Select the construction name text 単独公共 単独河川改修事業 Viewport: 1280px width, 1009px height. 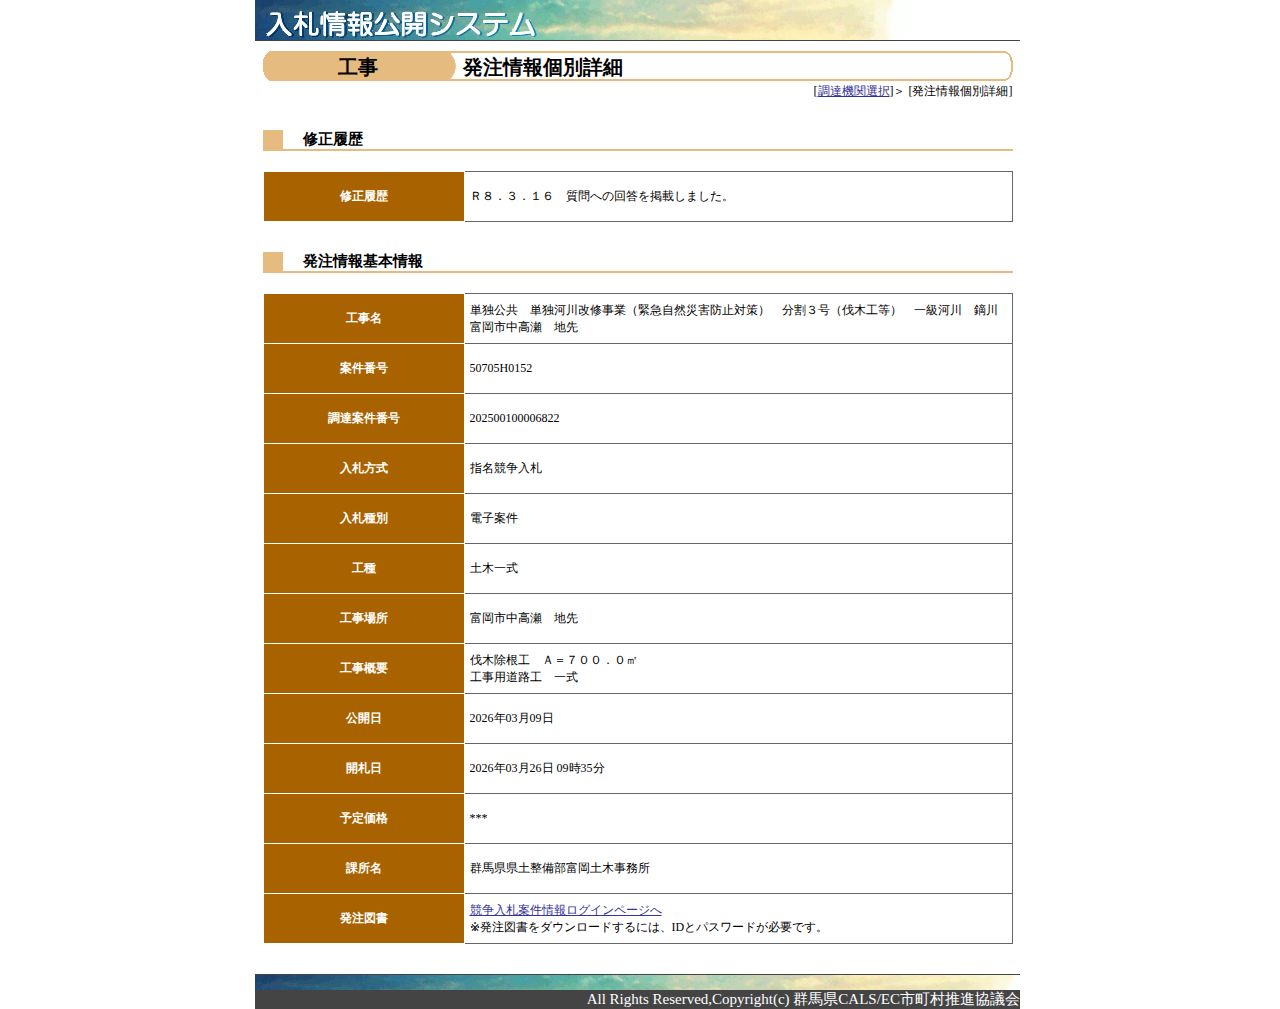point(734,318)
